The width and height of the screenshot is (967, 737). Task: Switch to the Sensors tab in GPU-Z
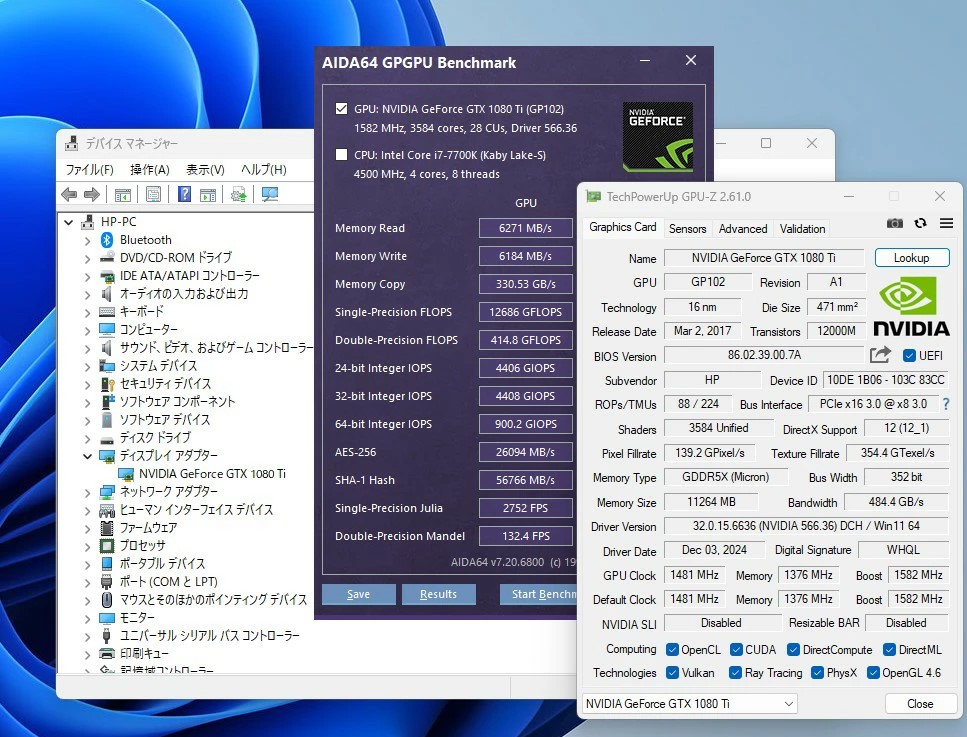coord(687,229)
